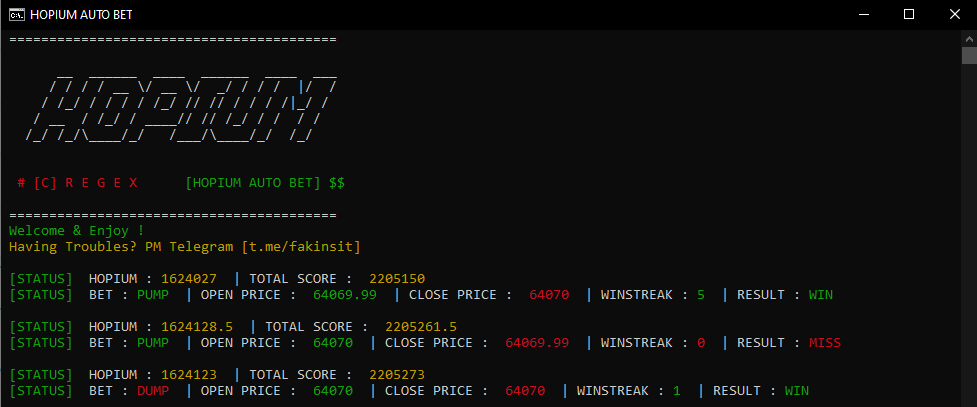Click WINSTREAK value 1
Screen dimensions: 977x407
click(x=677, y=391)
